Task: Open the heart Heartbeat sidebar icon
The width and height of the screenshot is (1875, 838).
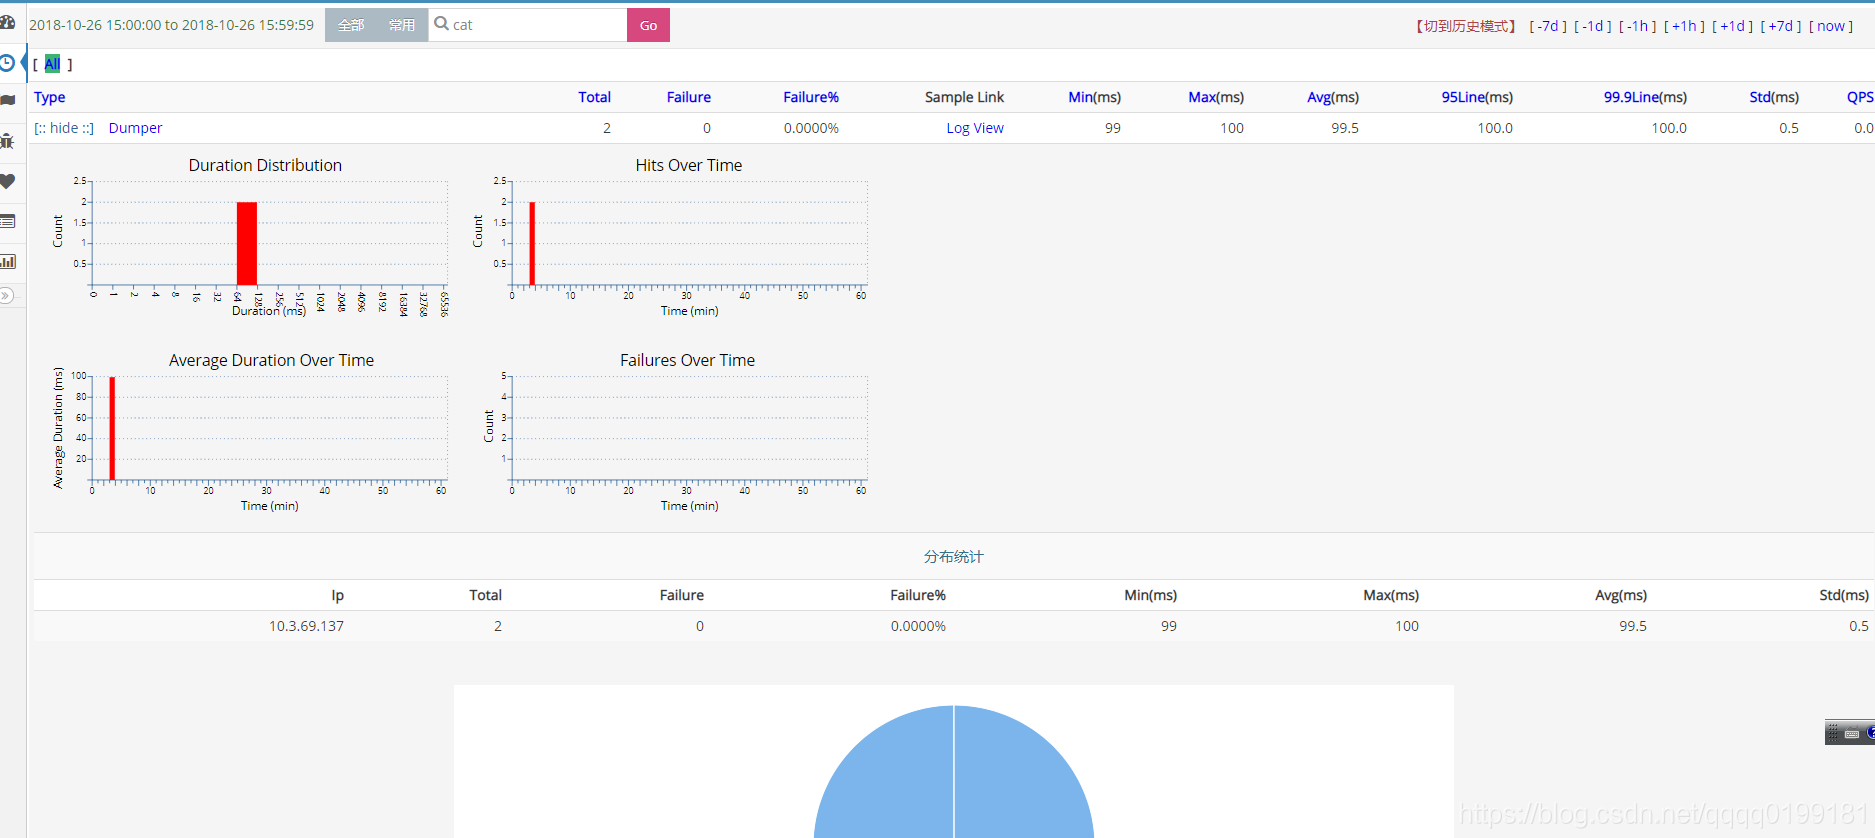Action: [x=7, y=181]
